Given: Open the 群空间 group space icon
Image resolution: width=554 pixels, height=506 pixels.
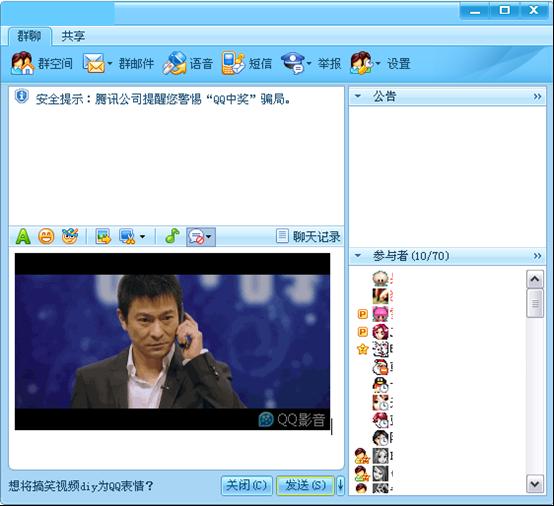Looking at the screenshot, I should 22,63.
